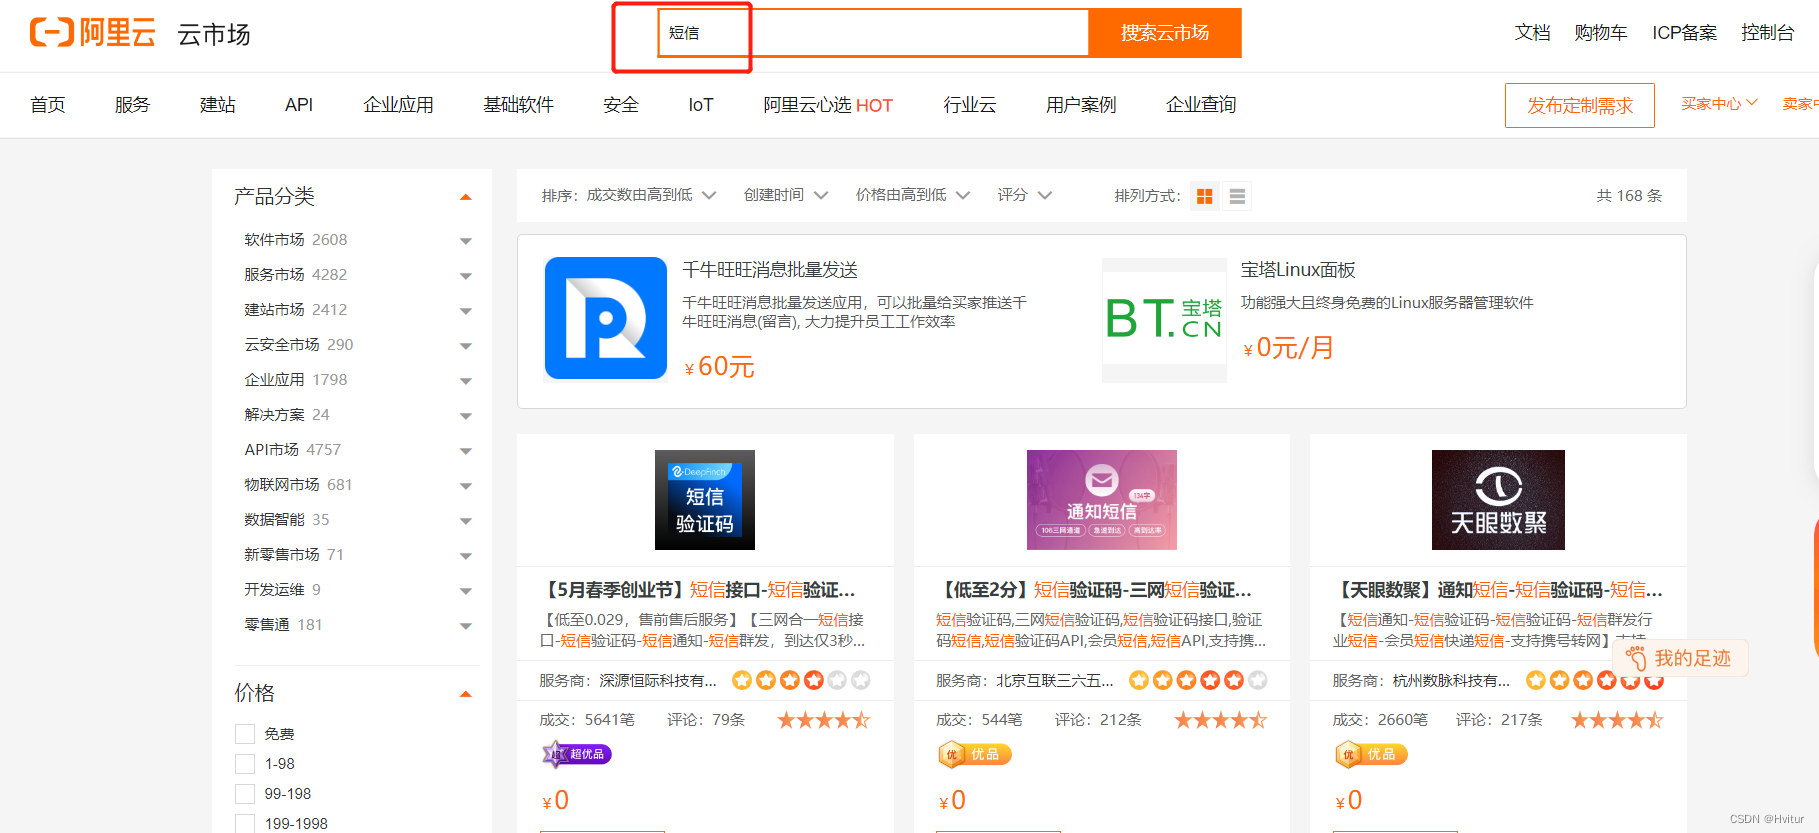Image resolution: width=1819 pixels, height=833 pixels.
Task: Open 我的足迹 footprint icon
Action: click(x=1636, y=658)
